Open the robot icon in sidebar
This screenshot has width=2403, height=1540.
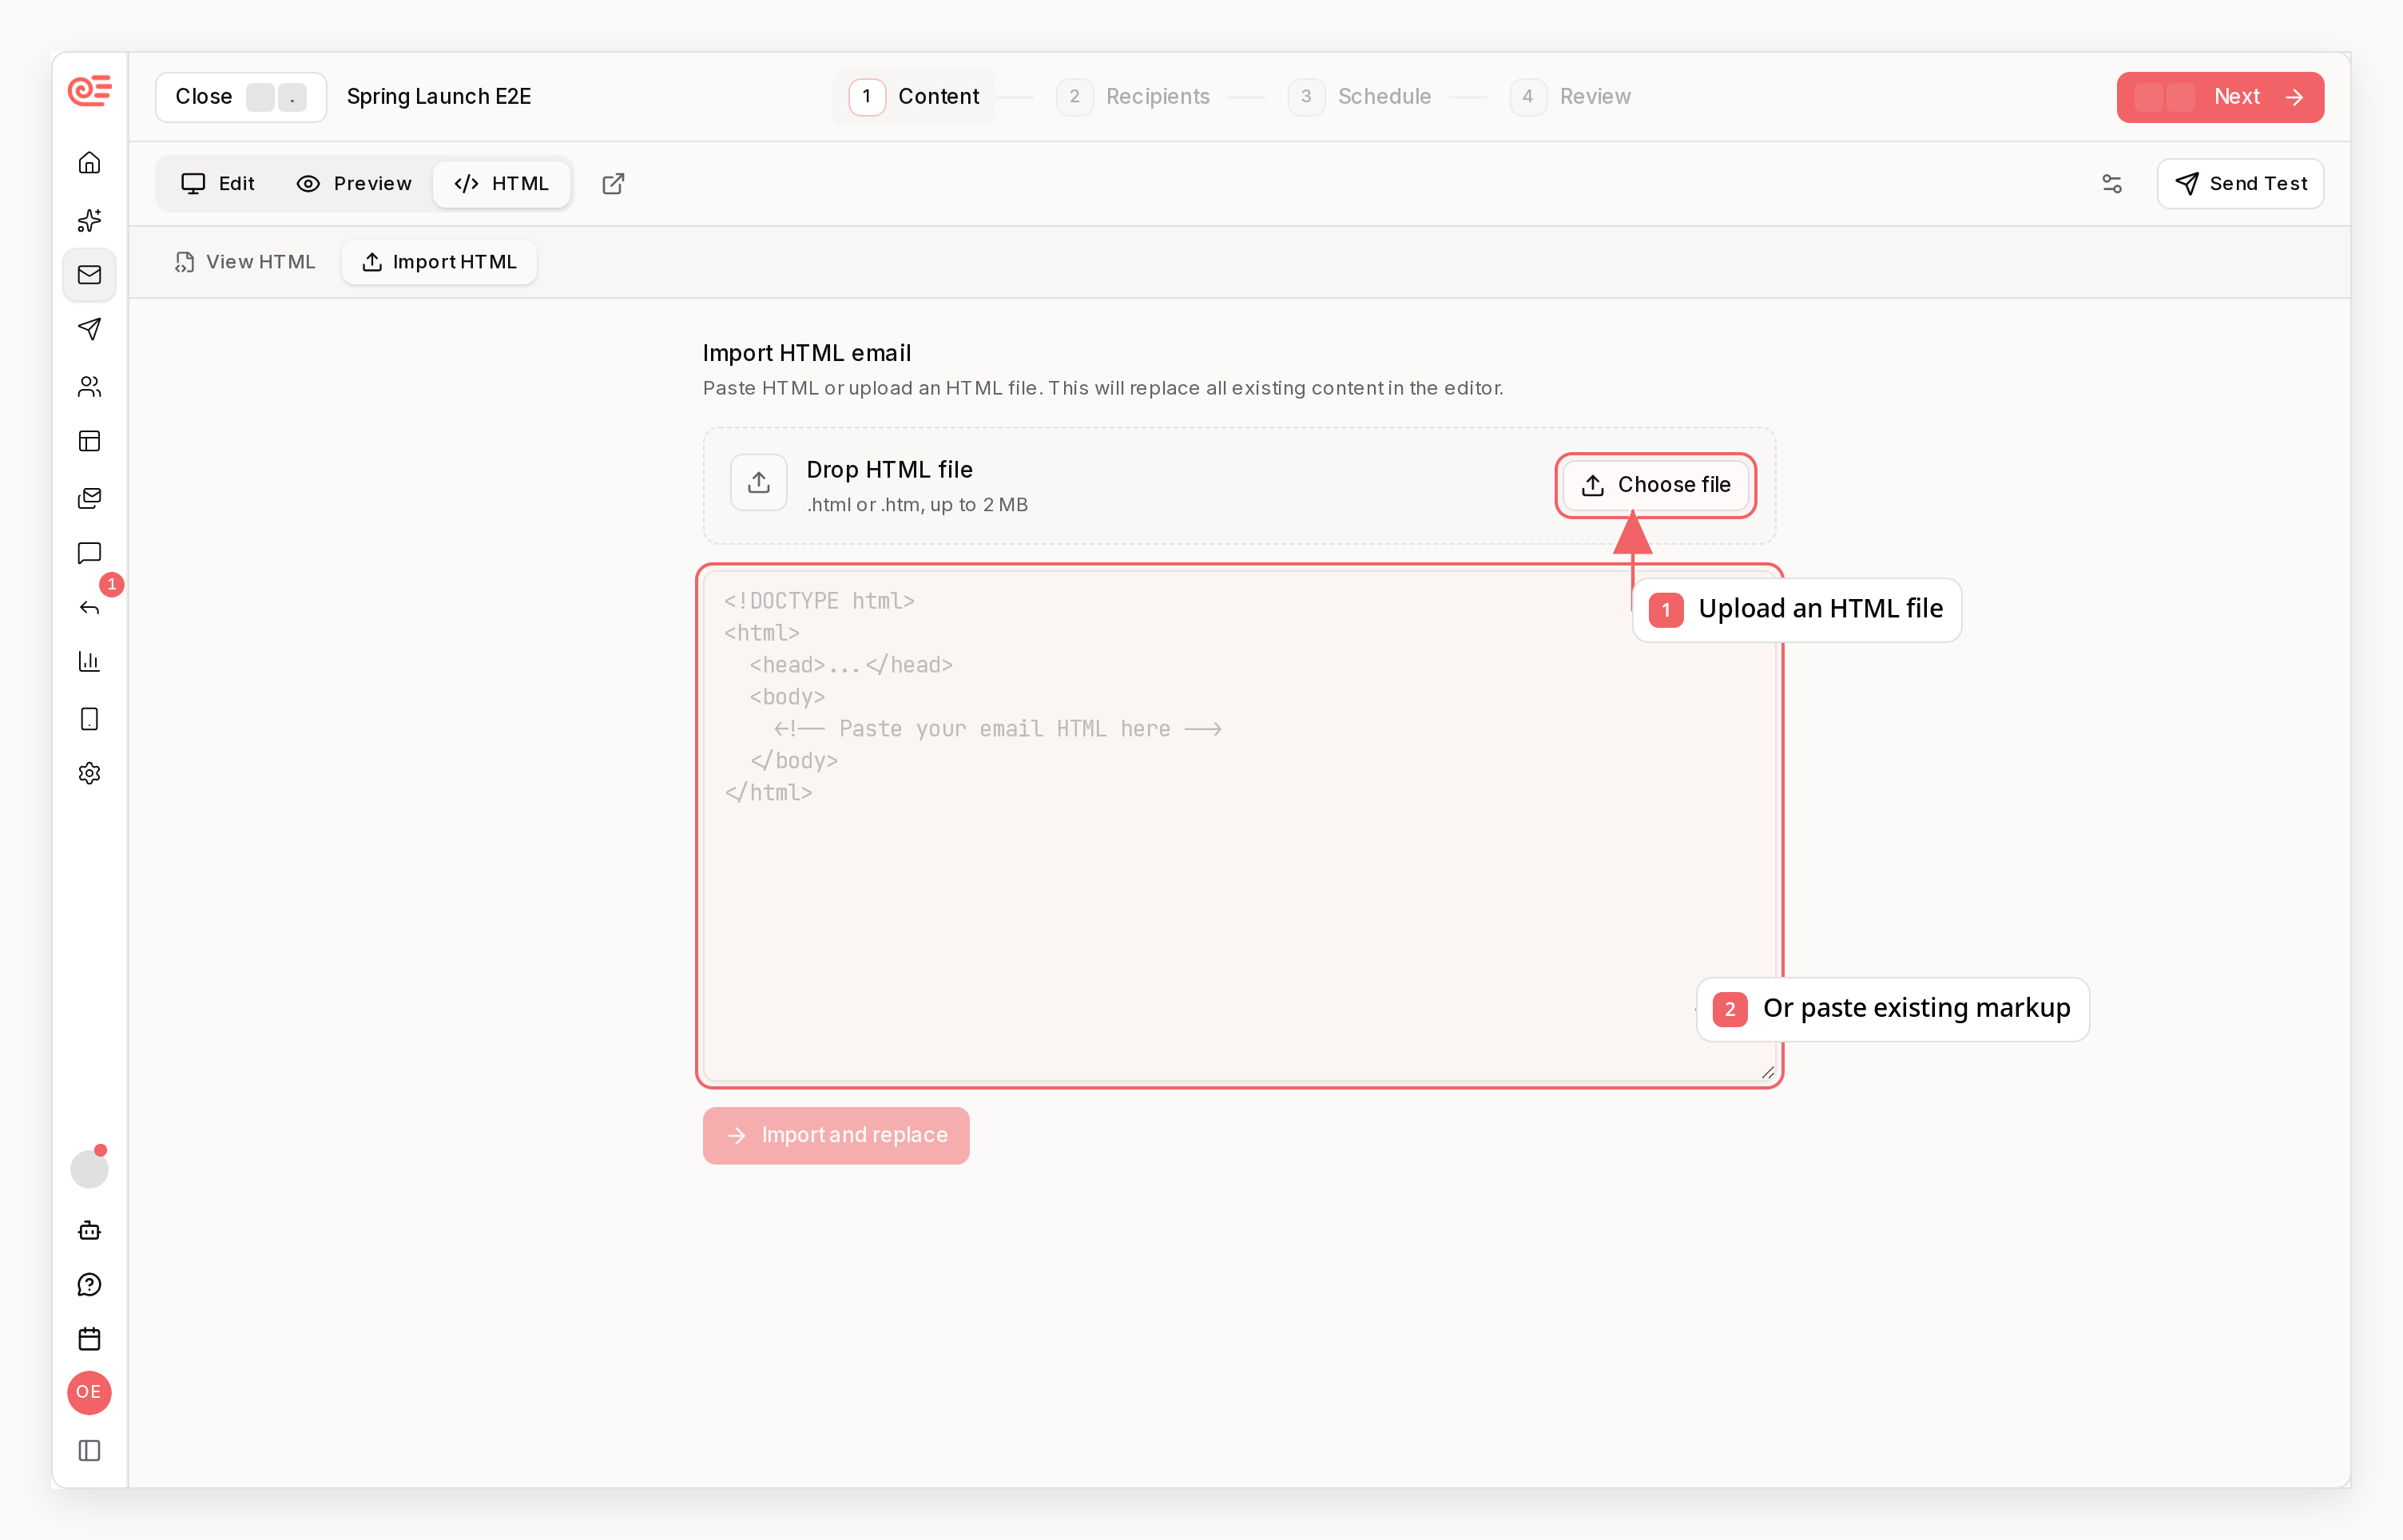(89, 1230)
